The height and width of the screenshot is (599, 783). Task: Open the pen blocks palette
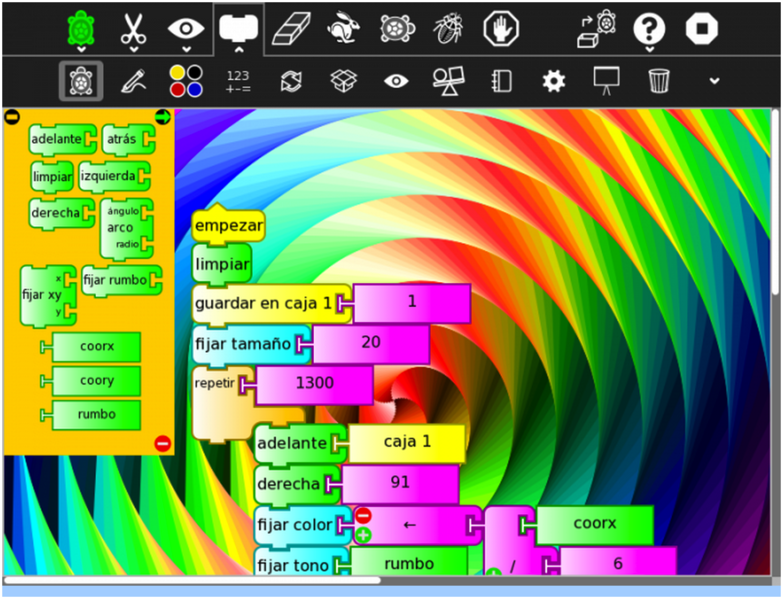[133, 81]
